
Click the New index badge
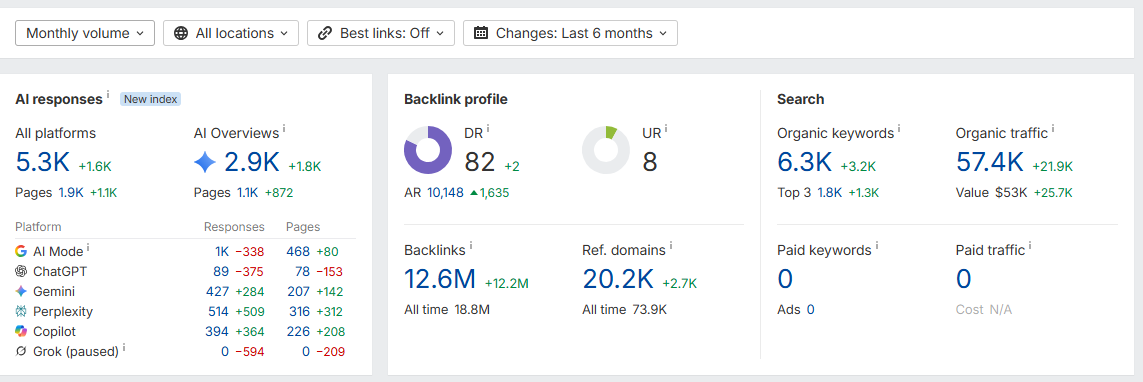click(x=150, y=99)
